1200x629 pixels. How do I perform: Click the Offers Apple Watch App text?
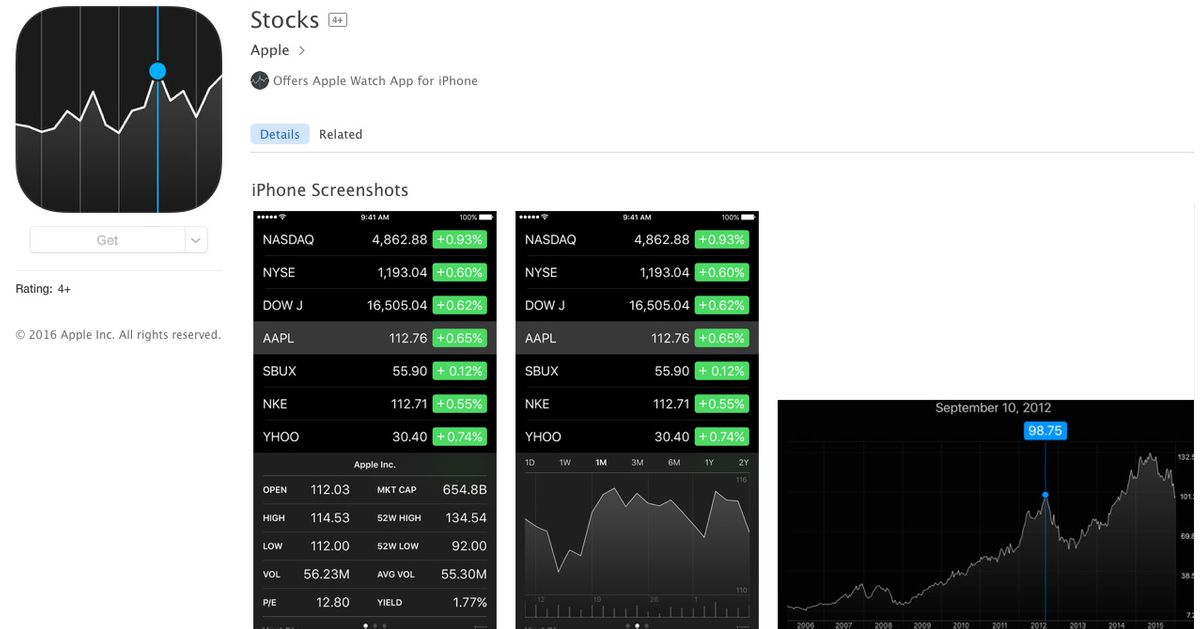pos(375,81)
